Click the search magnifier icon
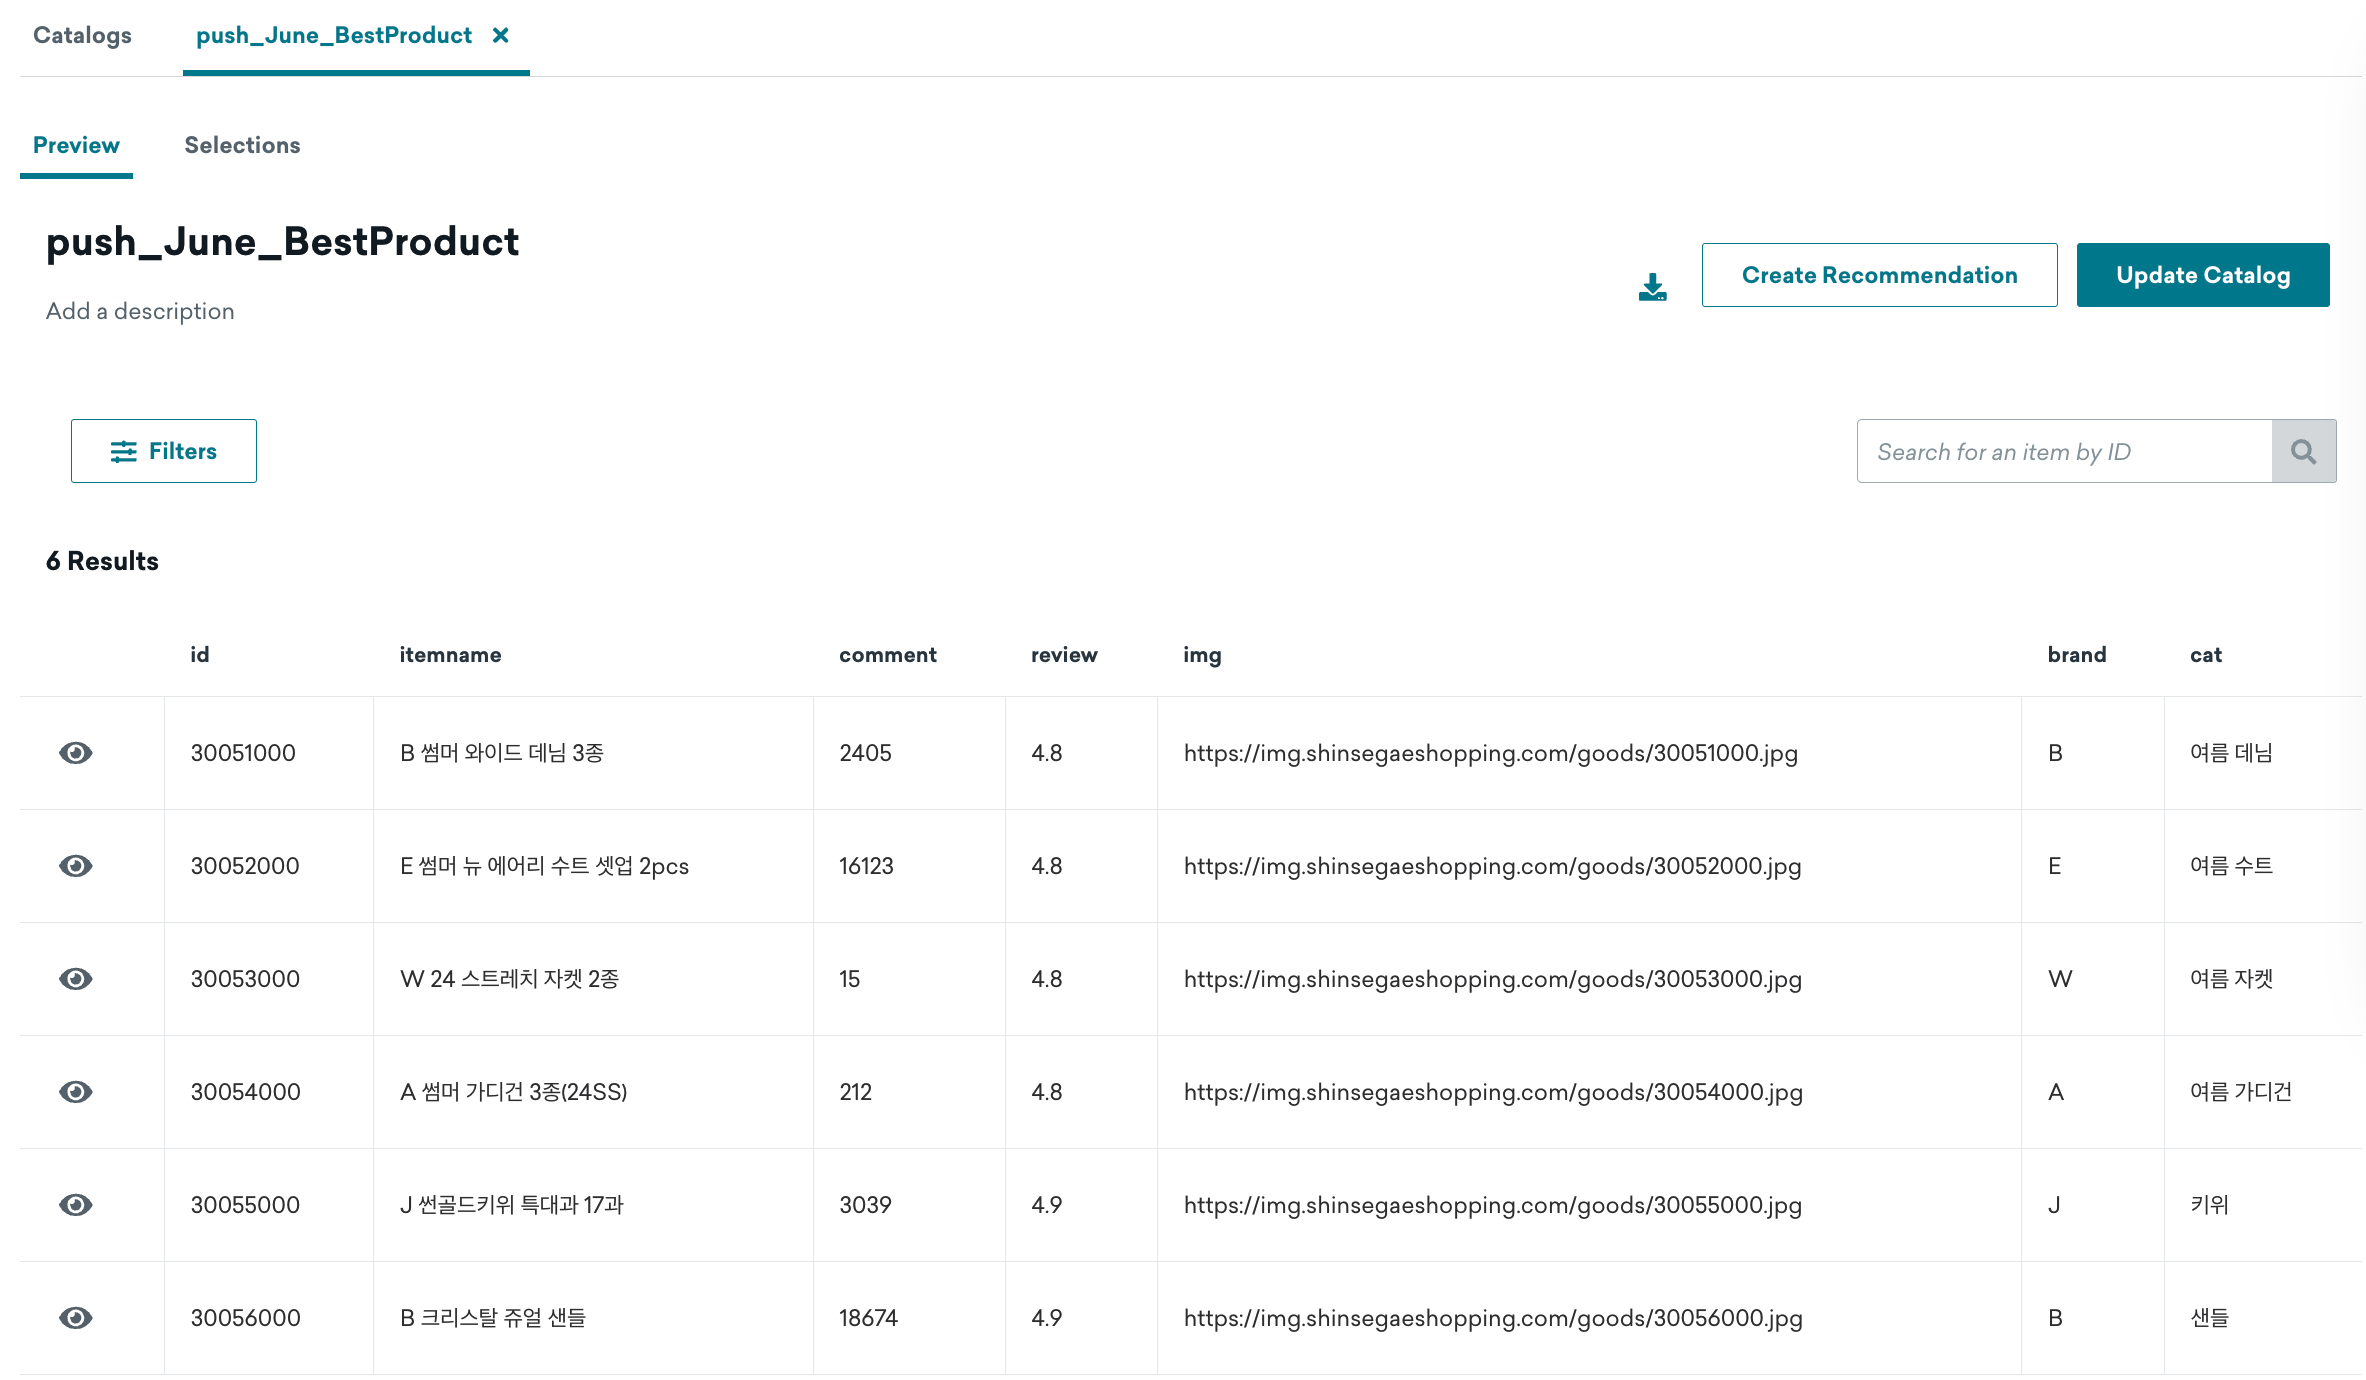The image size is (2366, 1380). click(x=2304, y=451)
